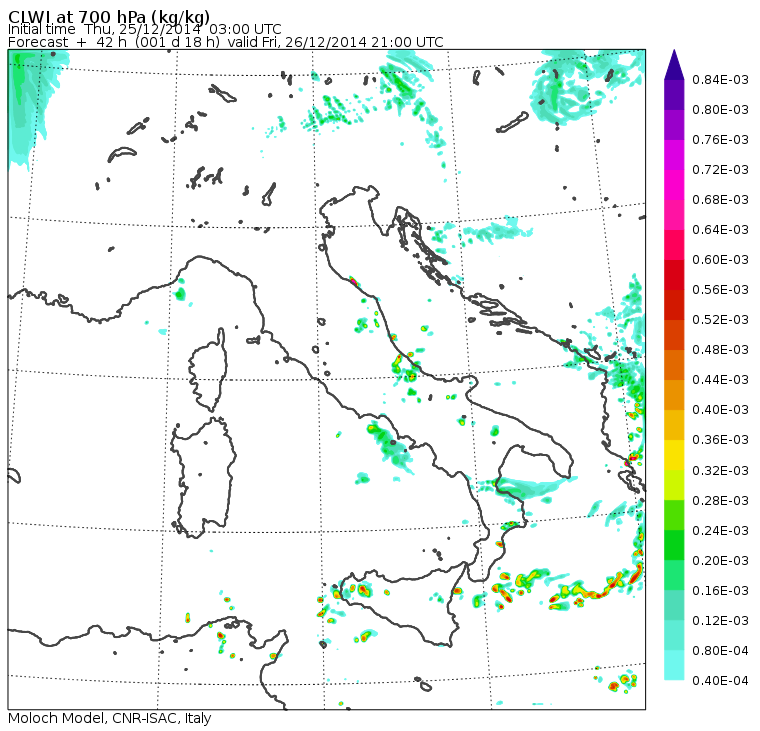Click the 0.56E-03 legend label

(x=720, y=290)
